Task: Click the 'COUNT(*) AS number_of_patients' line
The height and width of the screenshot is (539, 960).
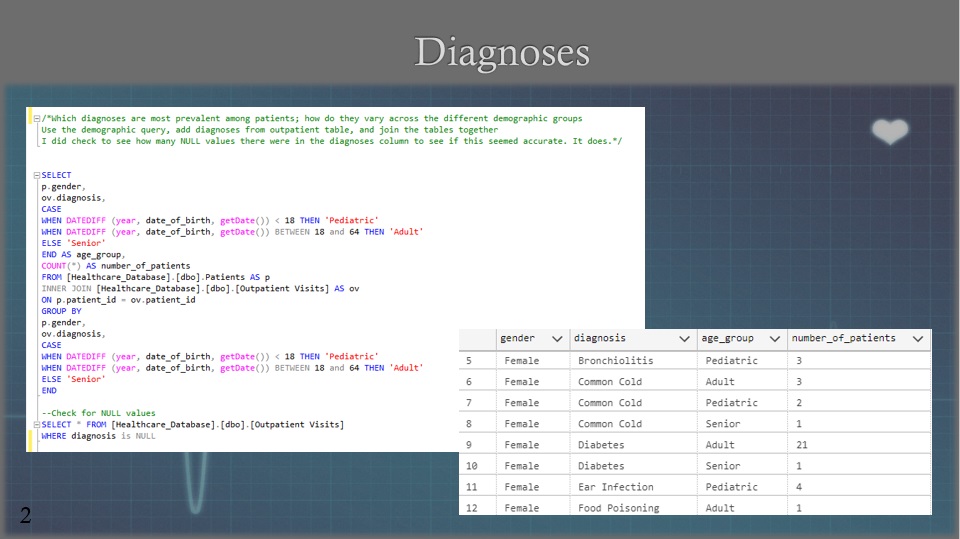Action: pos(116,266)
